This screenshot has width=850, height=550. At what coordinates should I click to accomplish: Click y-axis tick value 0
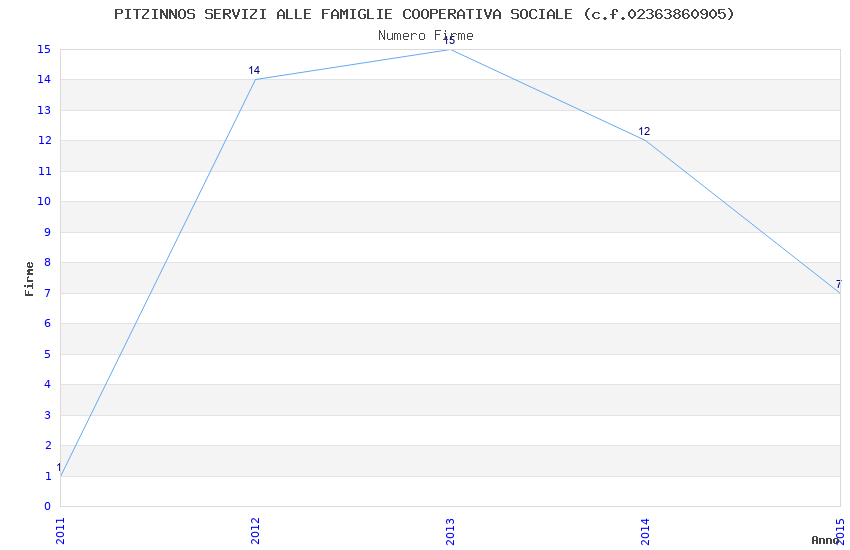(48, 506)
